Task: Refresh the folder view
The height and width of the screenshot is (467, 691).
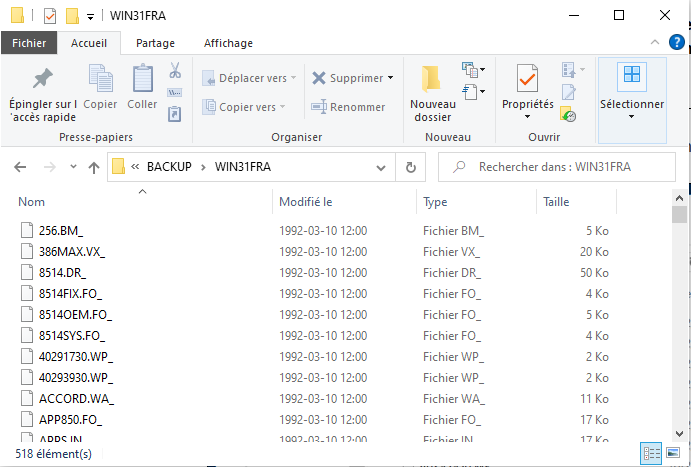Action: click(x=411, y=167)
